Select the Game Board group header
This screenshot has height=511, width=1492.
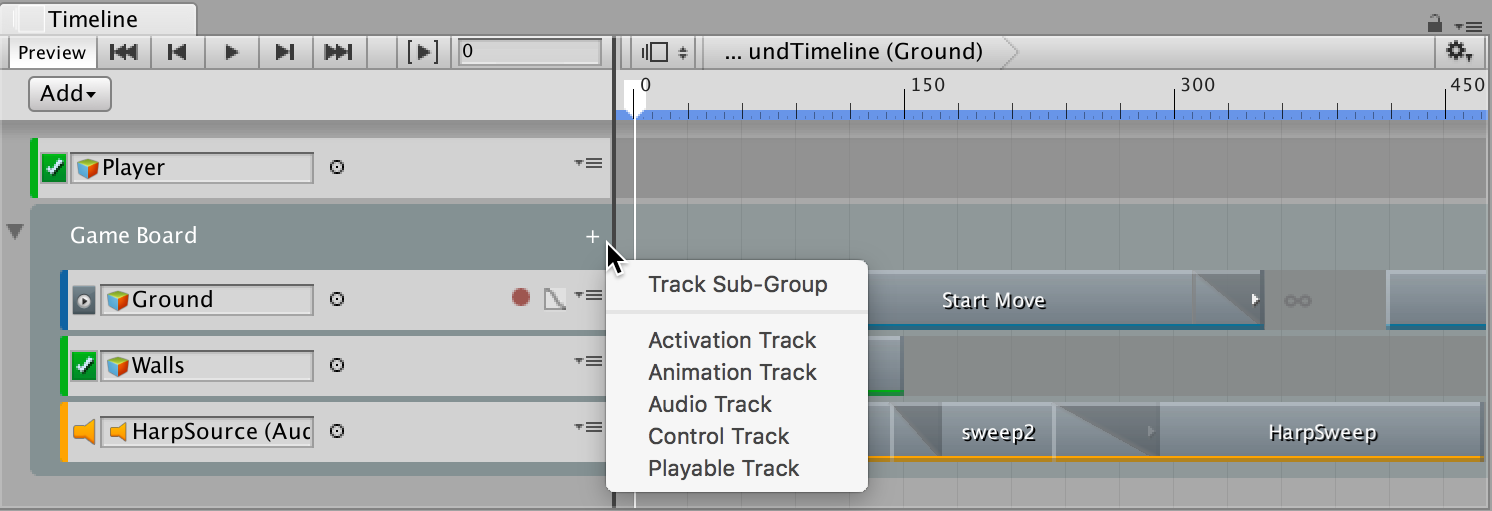pos(320,236)
